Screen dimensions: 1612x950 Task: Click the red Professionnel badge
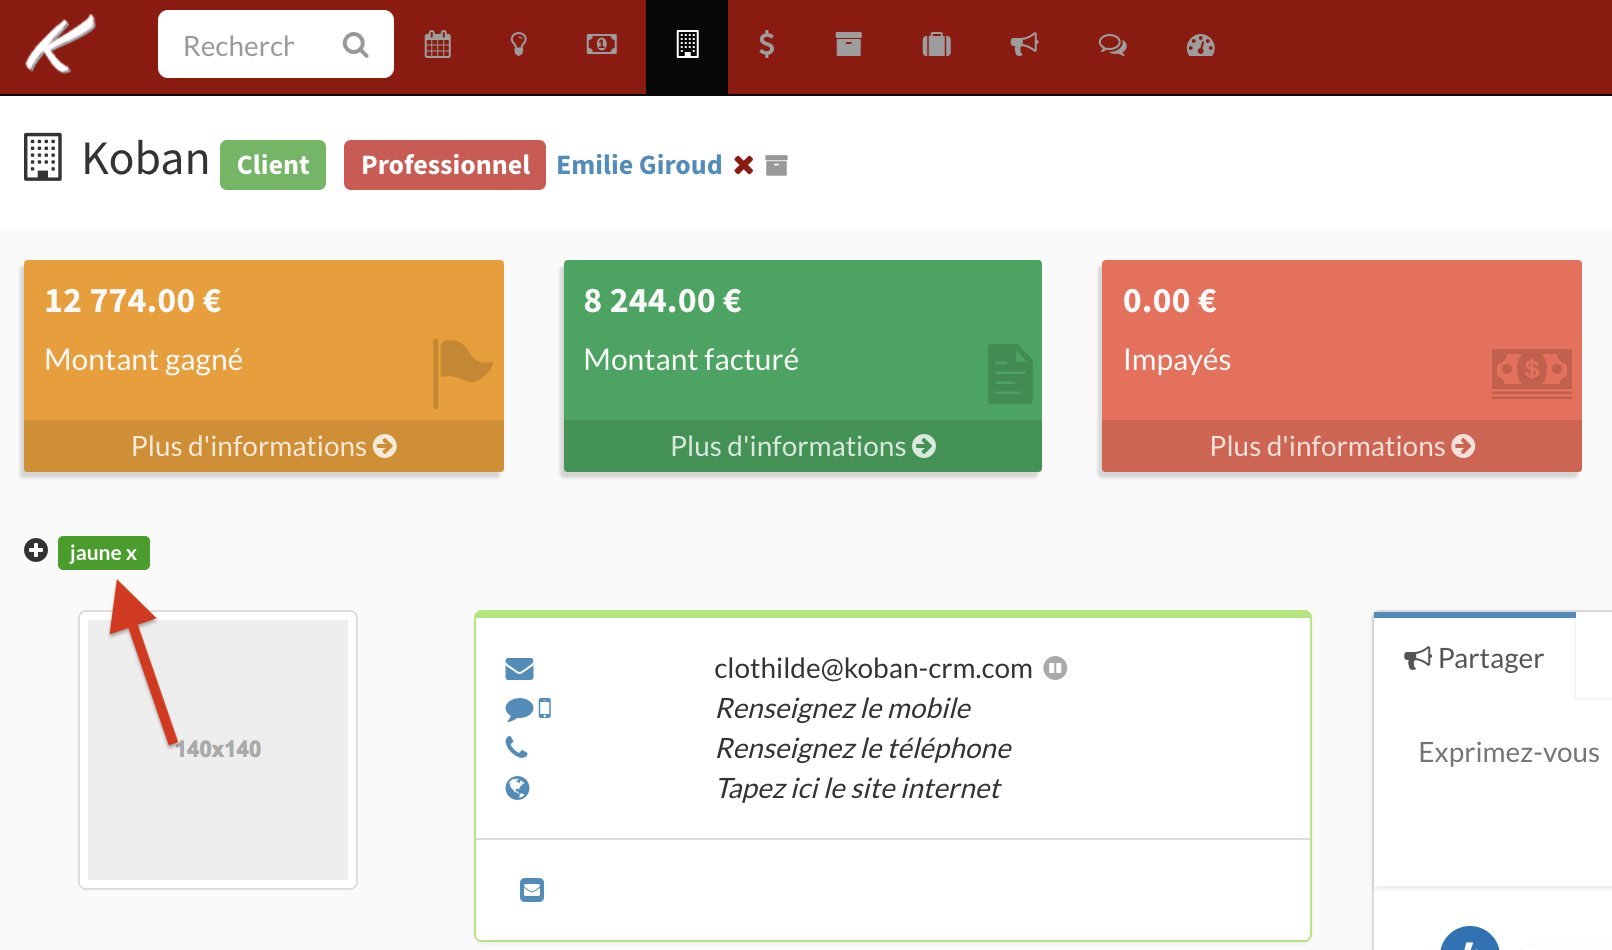pos(445,165)
